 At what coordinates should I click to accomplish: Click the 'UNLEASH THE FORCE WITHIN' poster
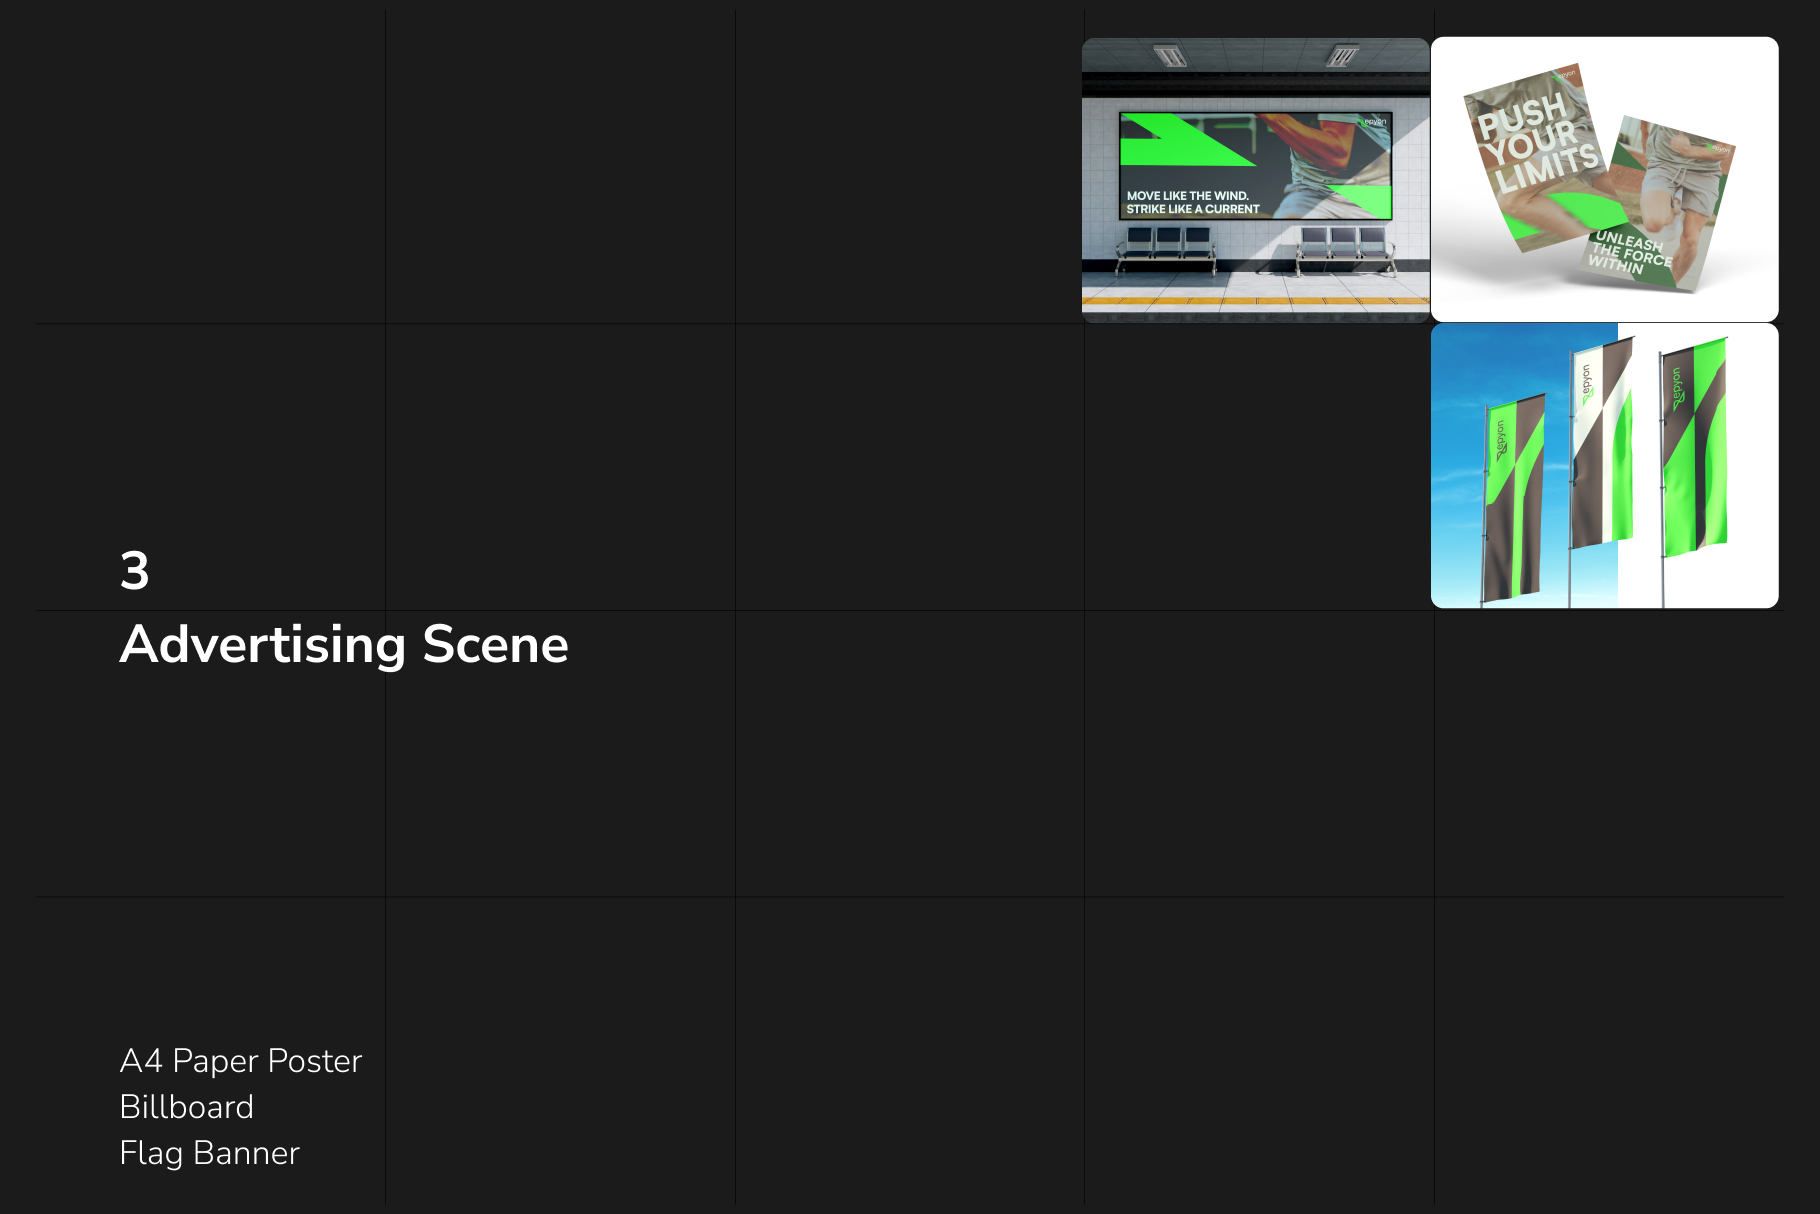click(1660, 205)
